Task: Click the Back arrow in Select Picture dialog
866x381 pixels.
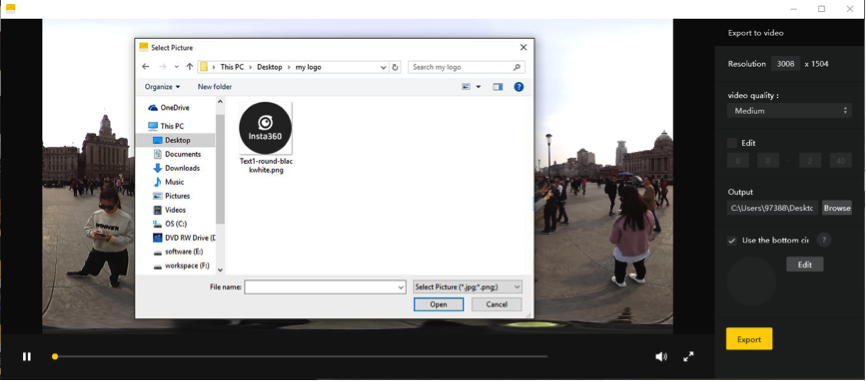Action: pos(146,67)
